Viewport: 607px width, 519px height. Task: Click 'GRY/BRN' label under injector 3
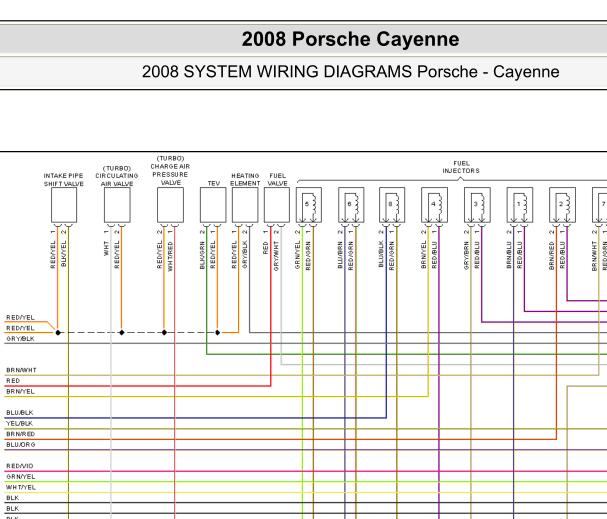pos(466,255)
